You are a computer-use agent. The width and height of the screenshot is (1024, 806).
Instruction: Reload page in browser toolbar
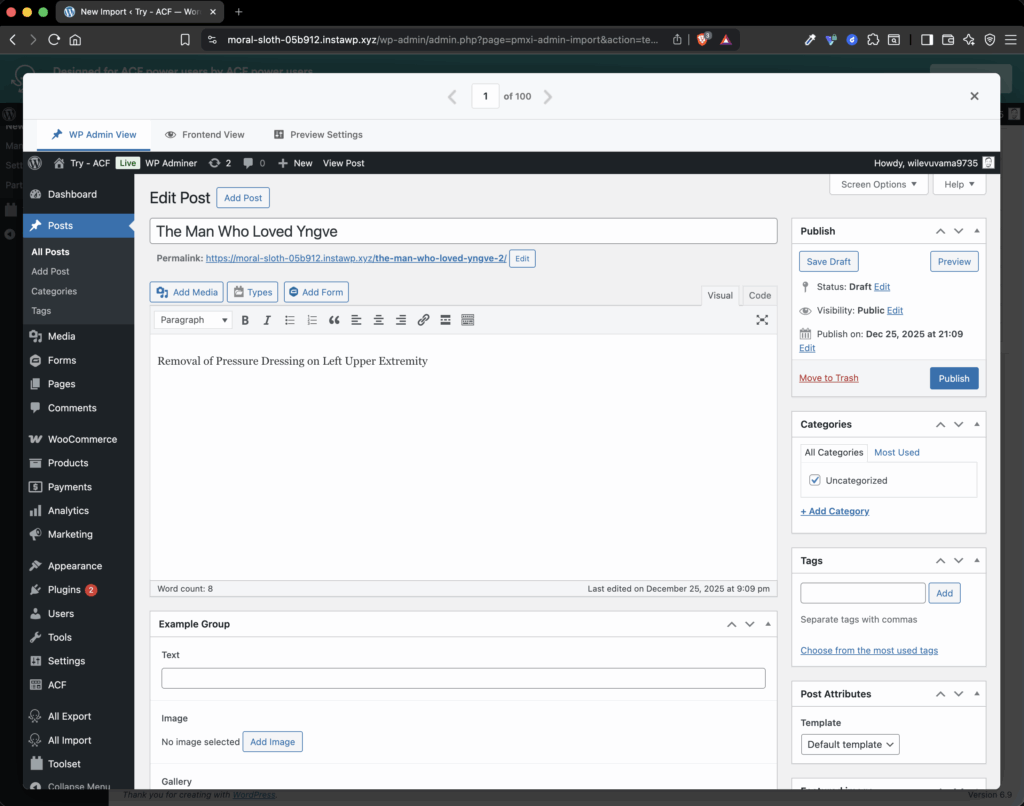tap(54, 40)
